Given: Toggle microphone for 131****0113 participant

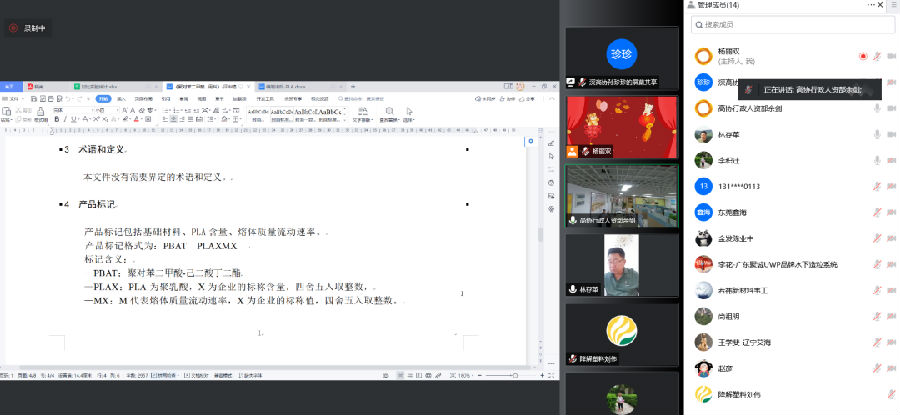Looking at the screenshot, I should (x=877, y=186).
